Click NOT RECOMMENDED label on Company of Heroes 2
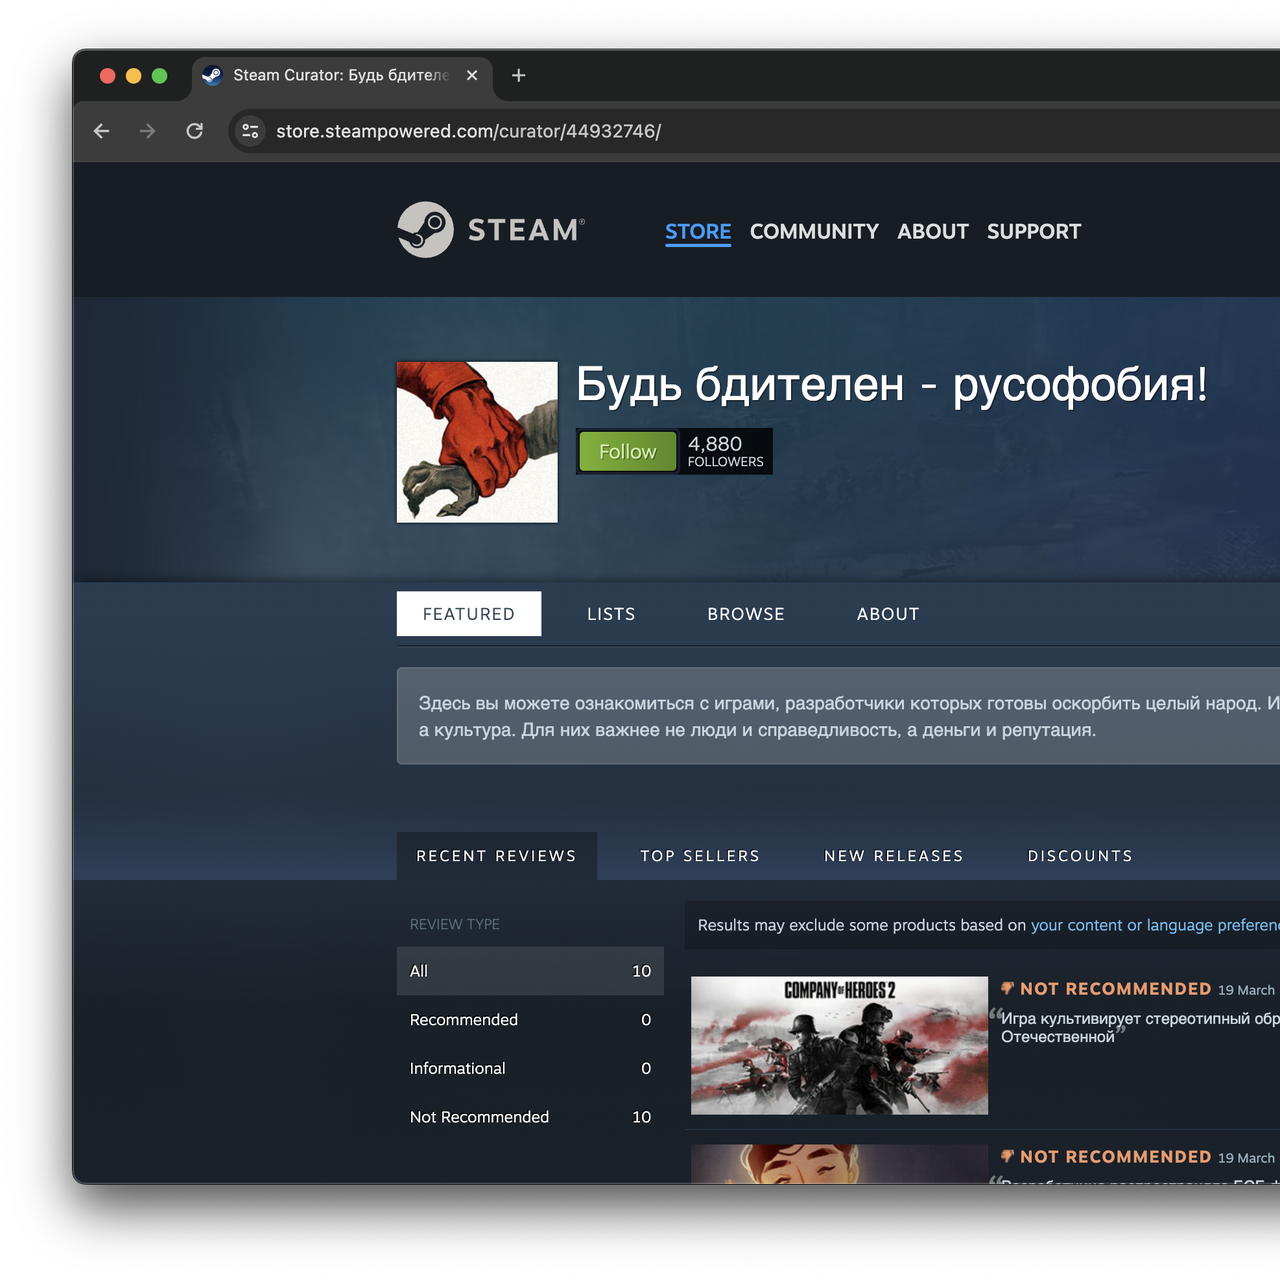The height and width of the screenshot is (1280, 1280). [1115, 988]
